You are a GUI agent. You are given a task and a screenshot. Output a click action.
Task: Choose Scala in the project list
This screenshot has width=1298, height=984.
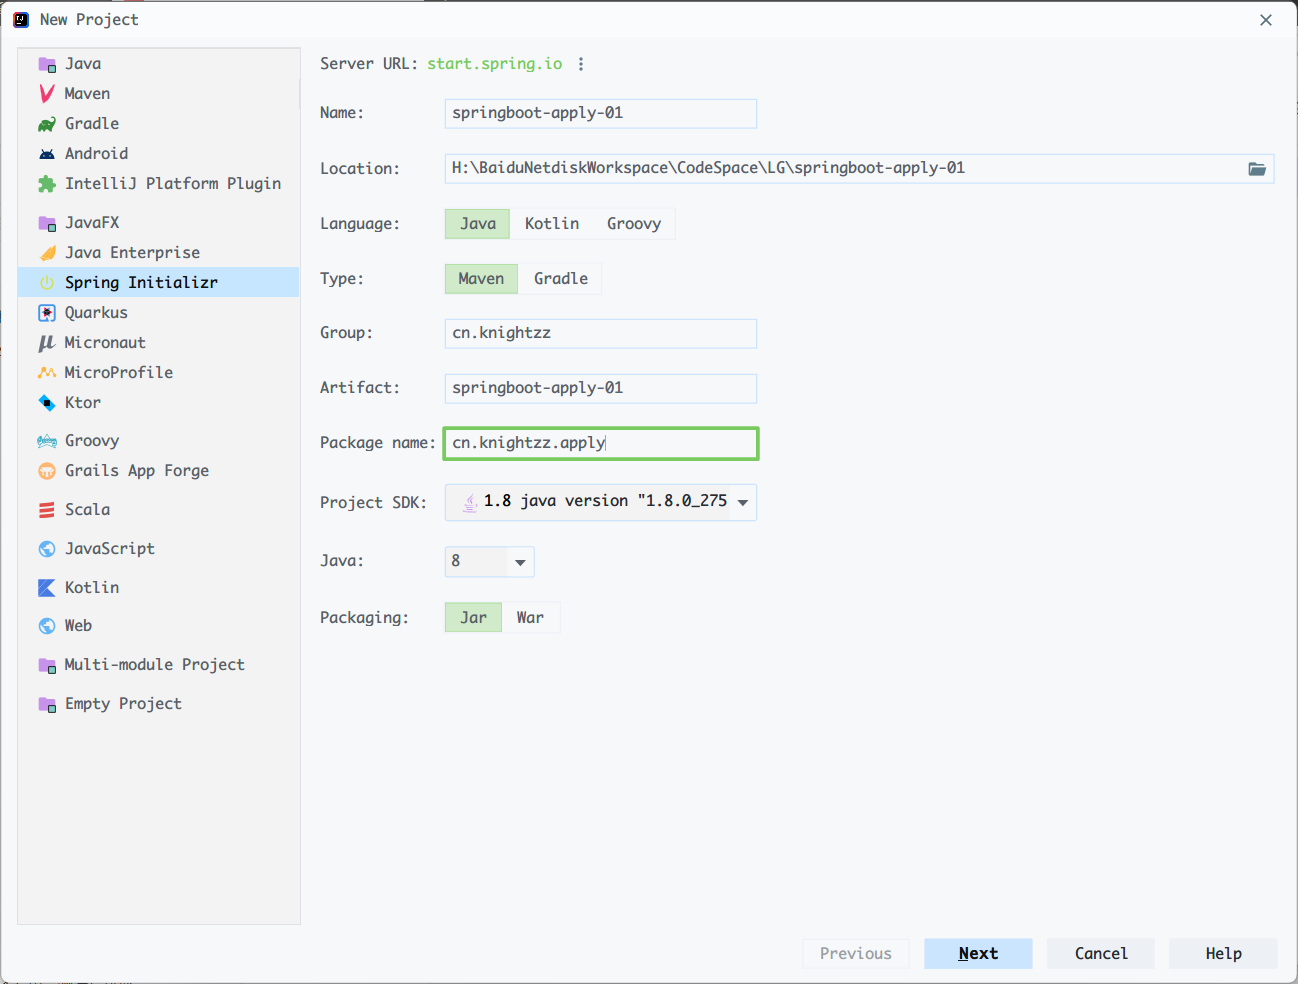(158, 510)
